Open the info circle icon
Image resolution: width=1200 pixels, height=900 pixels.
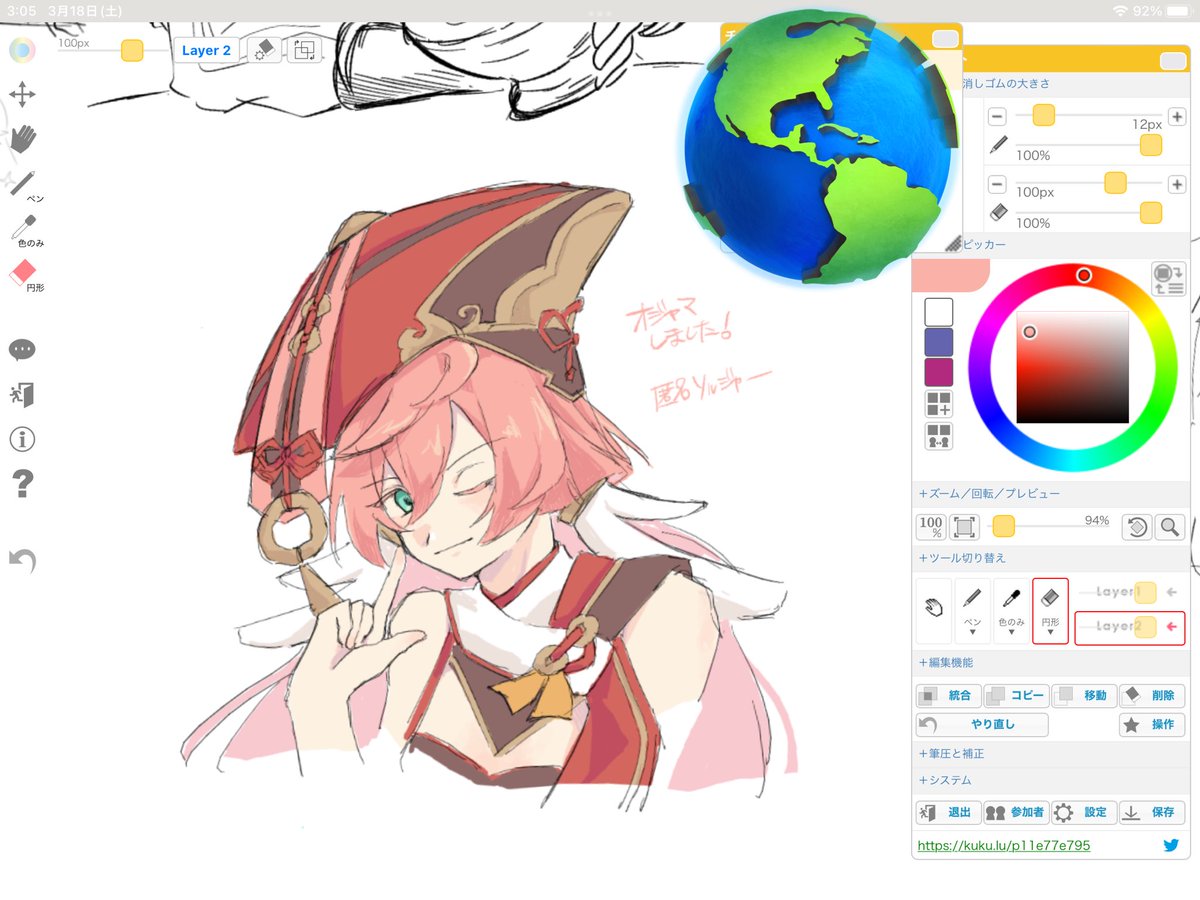click(x=22, y=439)
